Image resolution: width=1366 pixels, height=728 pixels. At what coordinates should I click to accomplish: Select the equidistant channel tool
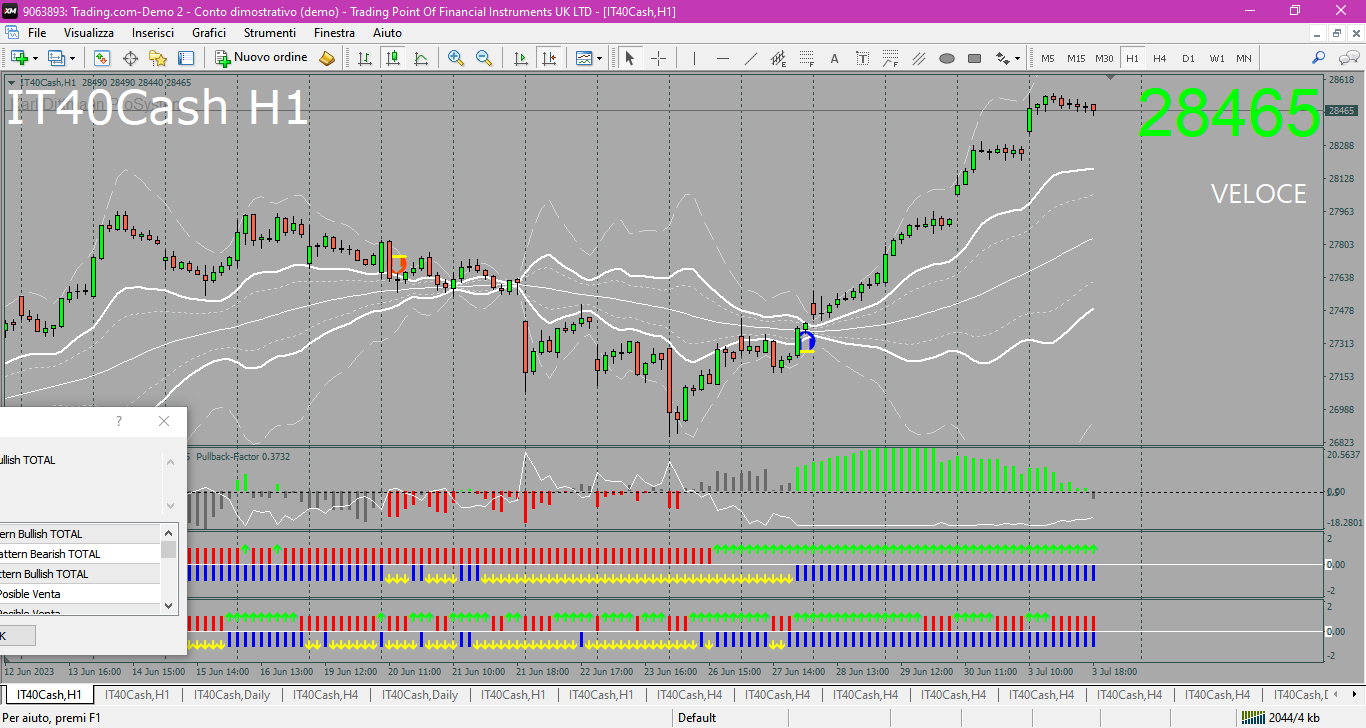pos(778,58)
